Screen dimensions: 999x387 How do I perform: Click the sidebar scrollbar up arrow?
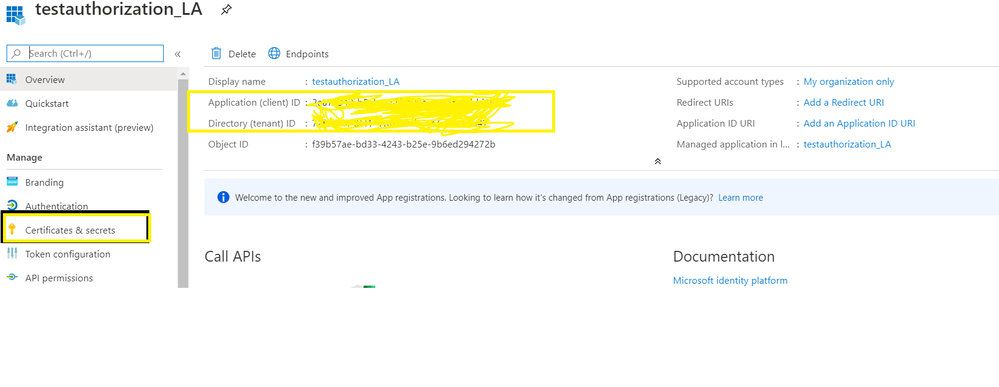183,73
